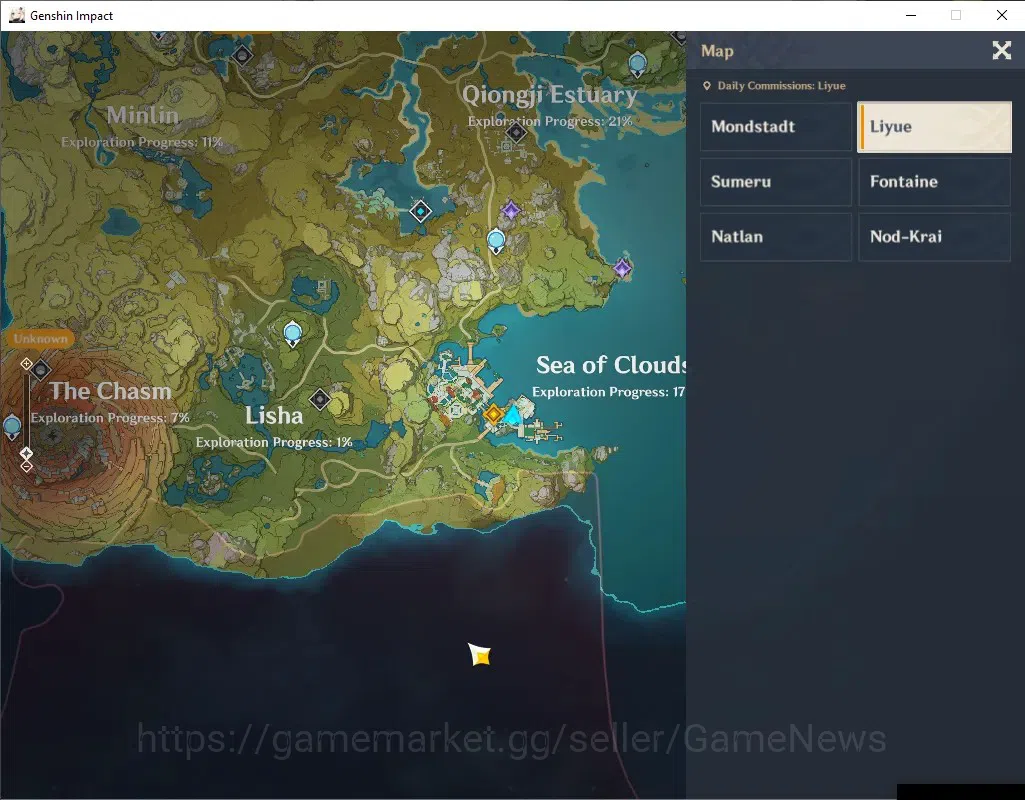Click the orange quest marker in Liyue Harbor
This screenshot has height=800, width=1025.
(x=493, y=414)
